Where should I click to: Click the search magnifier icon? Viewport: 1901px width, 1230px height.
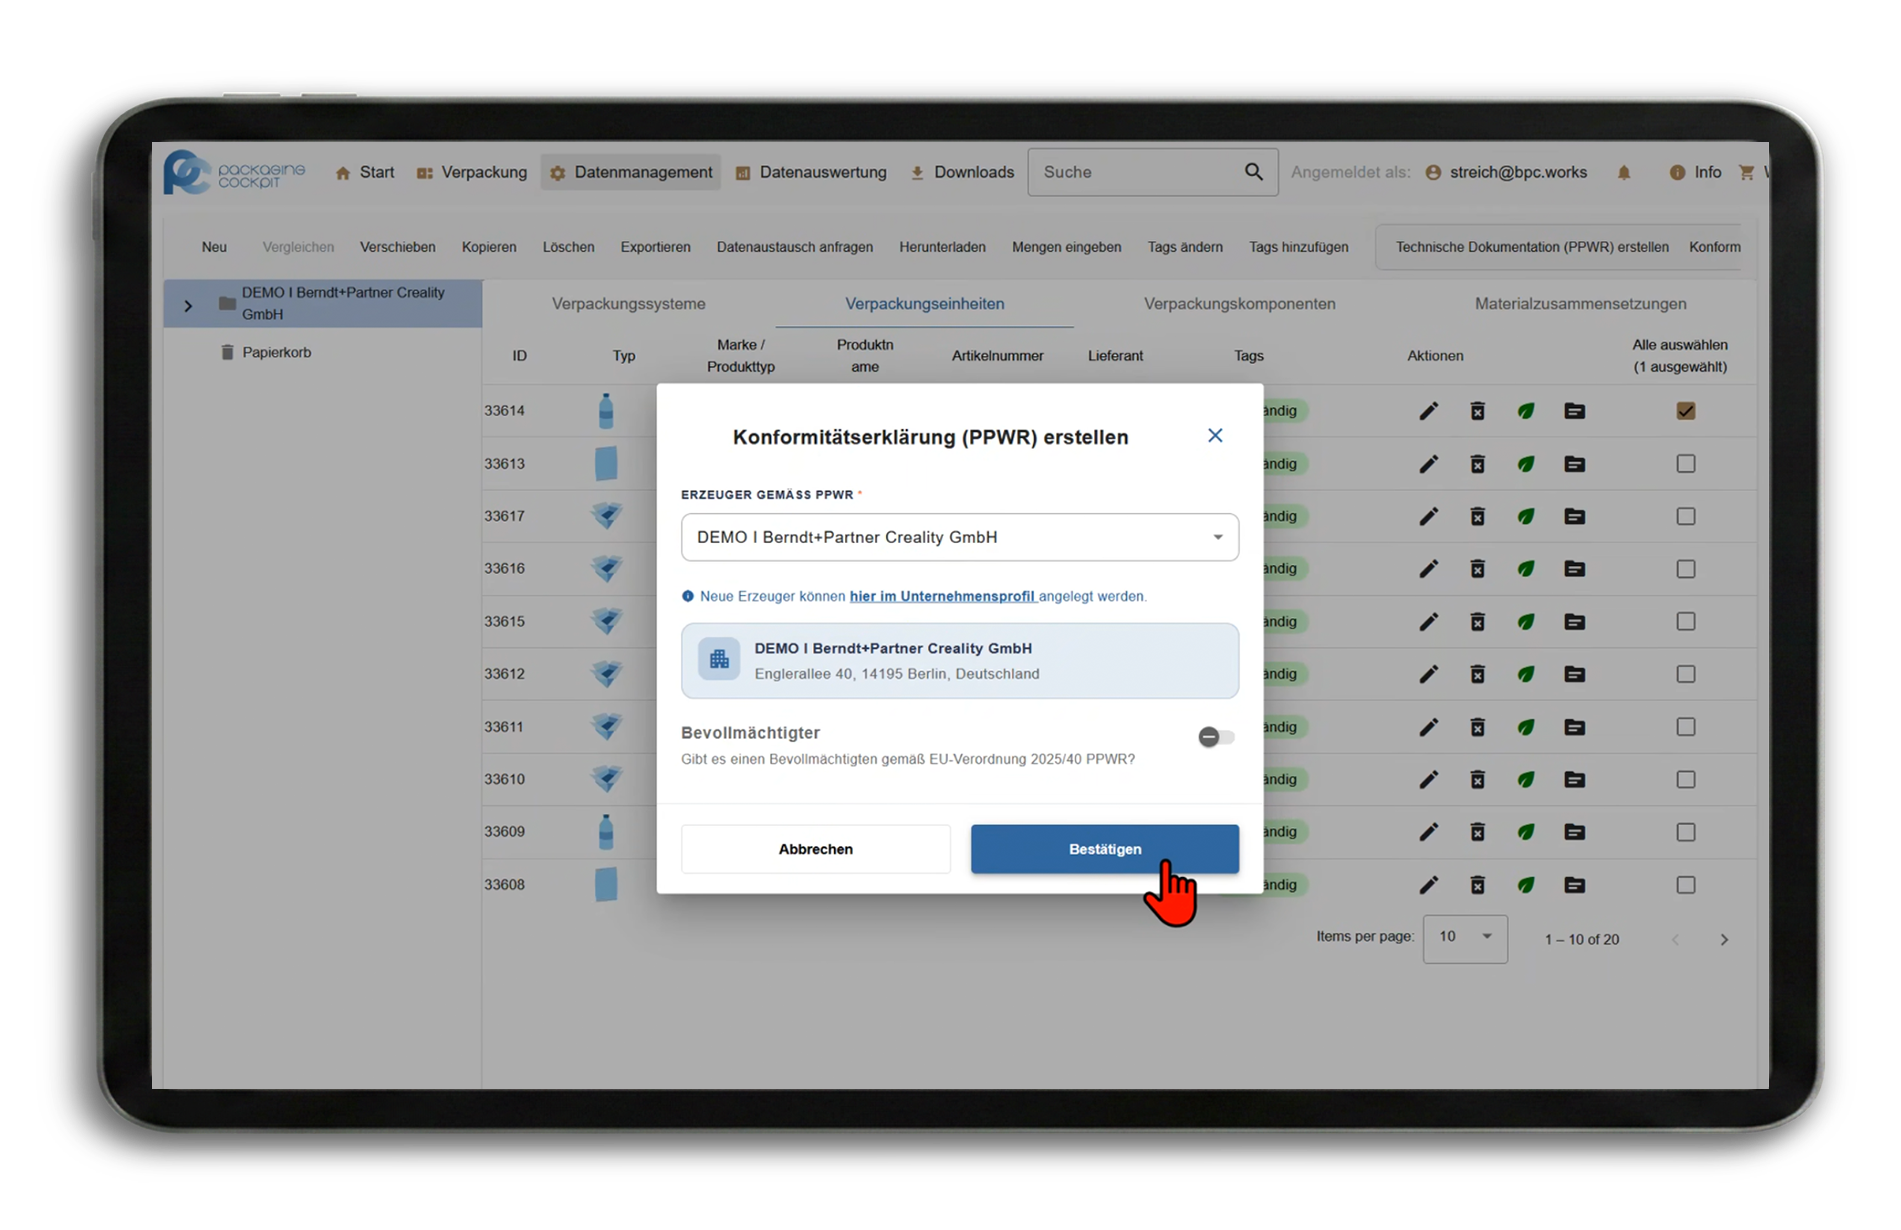pyautogui.click(x=1253, y=172)
